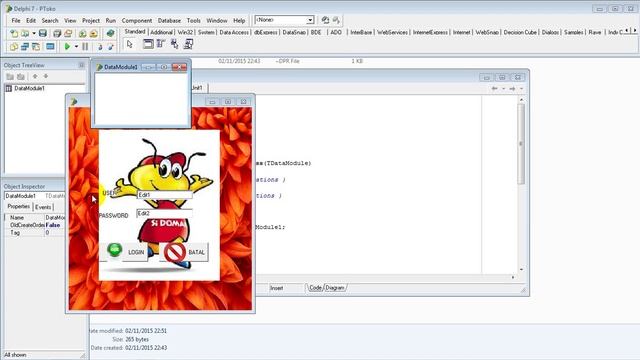Click the Trace Into debug icon

pyautogui.click(x=100, y=47)
